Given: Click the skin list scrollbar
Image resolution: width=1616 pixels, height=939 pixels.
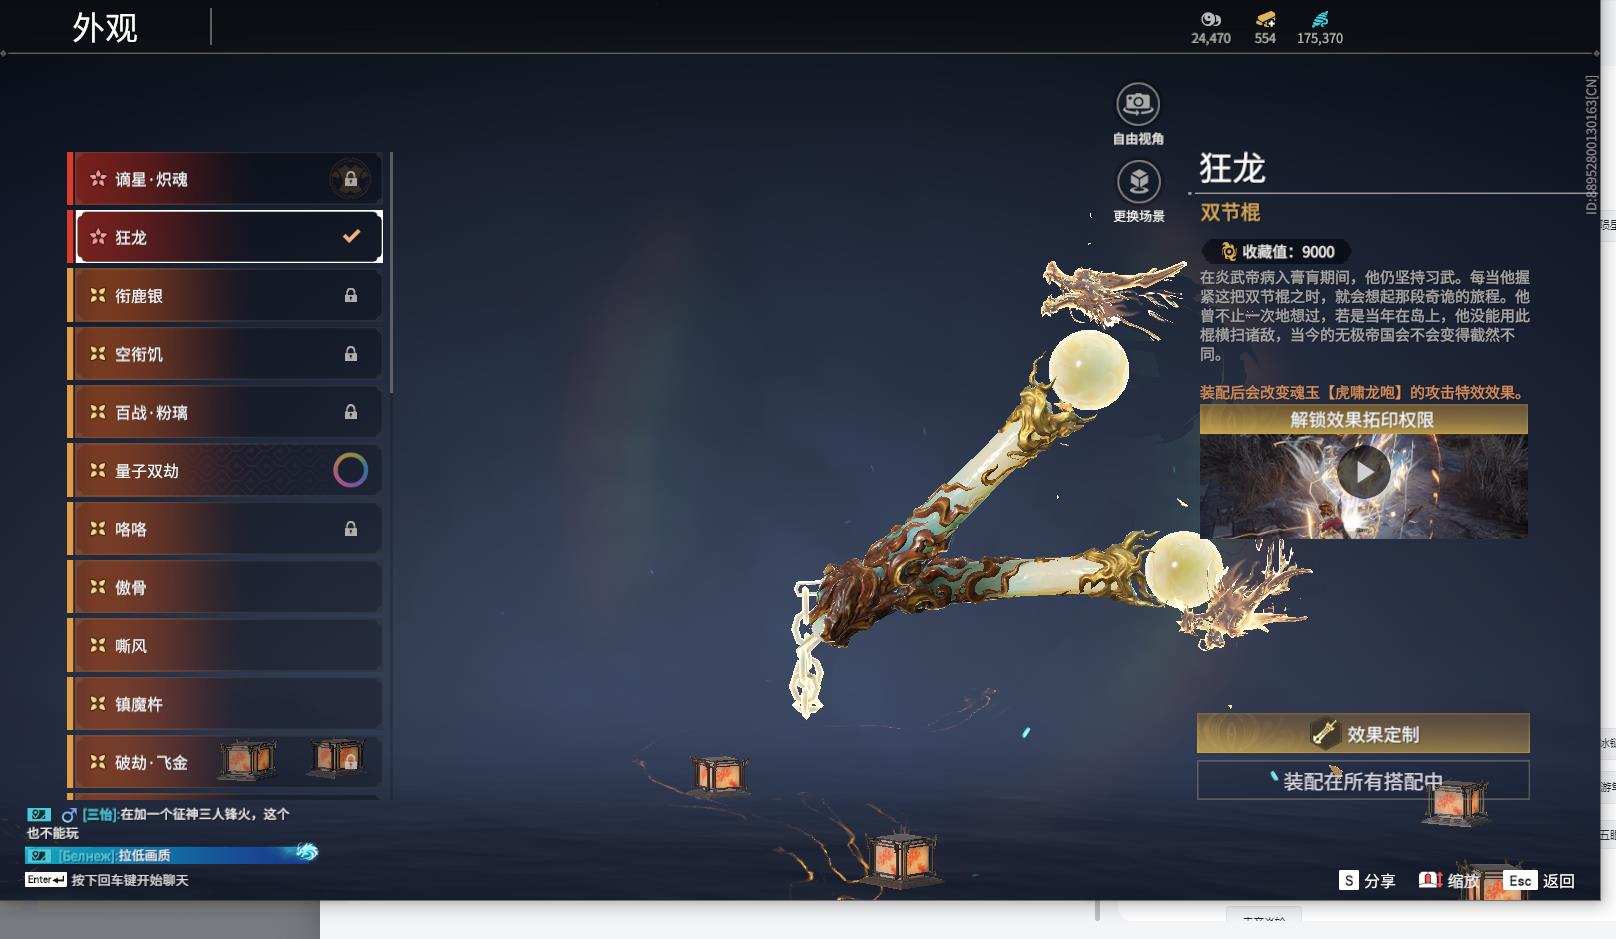Looking at the screenshot, I should click(x=391, y=272).
